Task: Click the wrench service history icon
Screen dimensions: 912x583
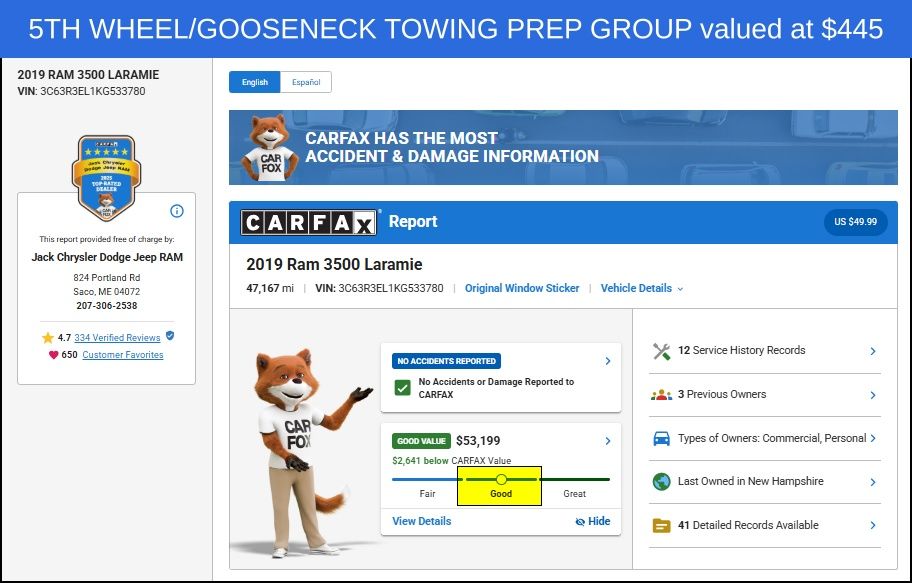Action: click(x=661, y=351)
